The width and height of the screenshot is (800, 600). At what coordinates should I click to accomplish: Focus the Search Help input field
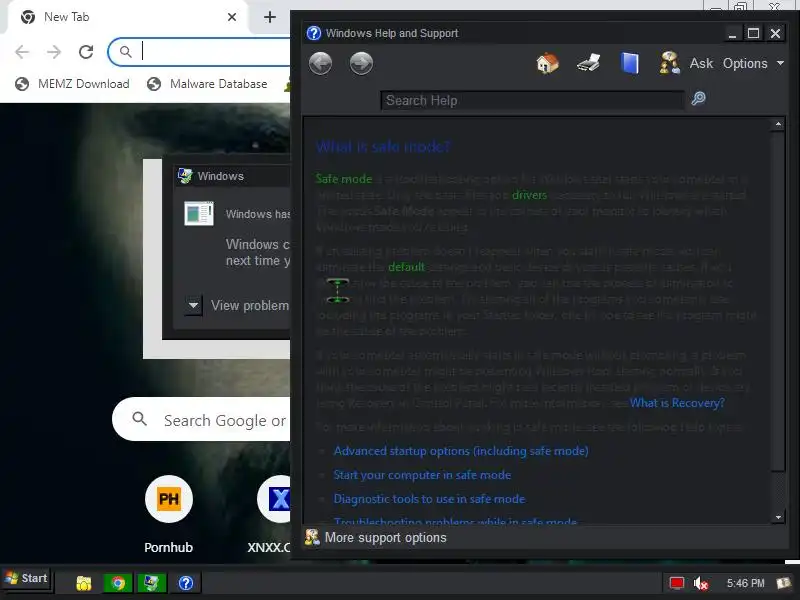[532, 101]
